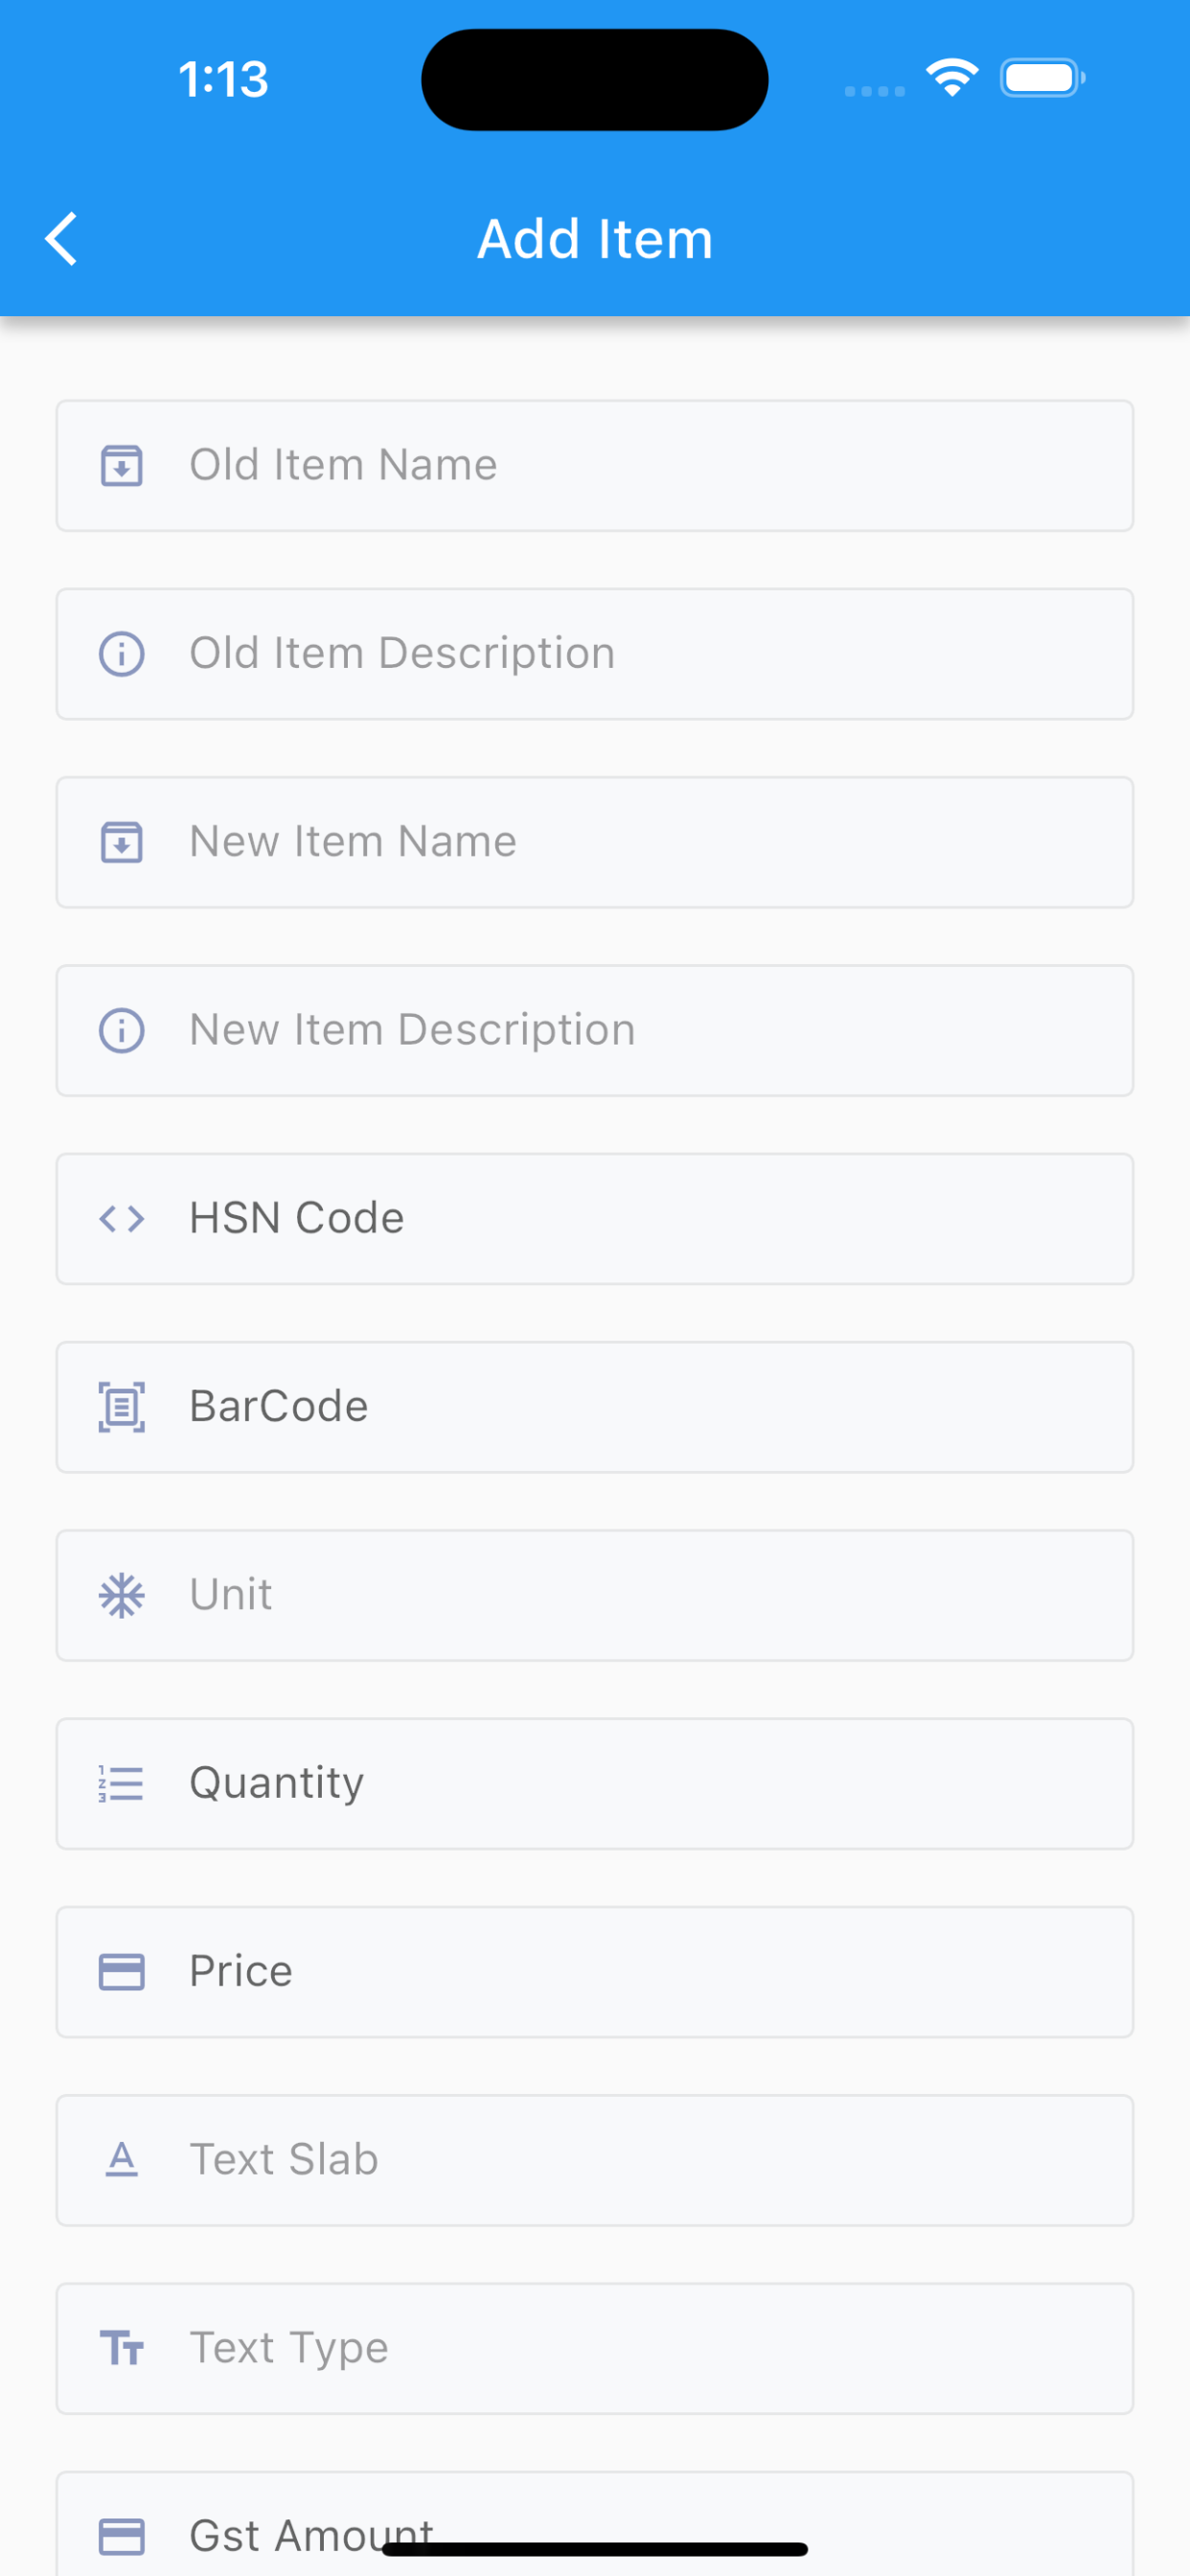Focus the HSN Code input field
Screen dimensions: 1190x2576
pos(595,1219)
